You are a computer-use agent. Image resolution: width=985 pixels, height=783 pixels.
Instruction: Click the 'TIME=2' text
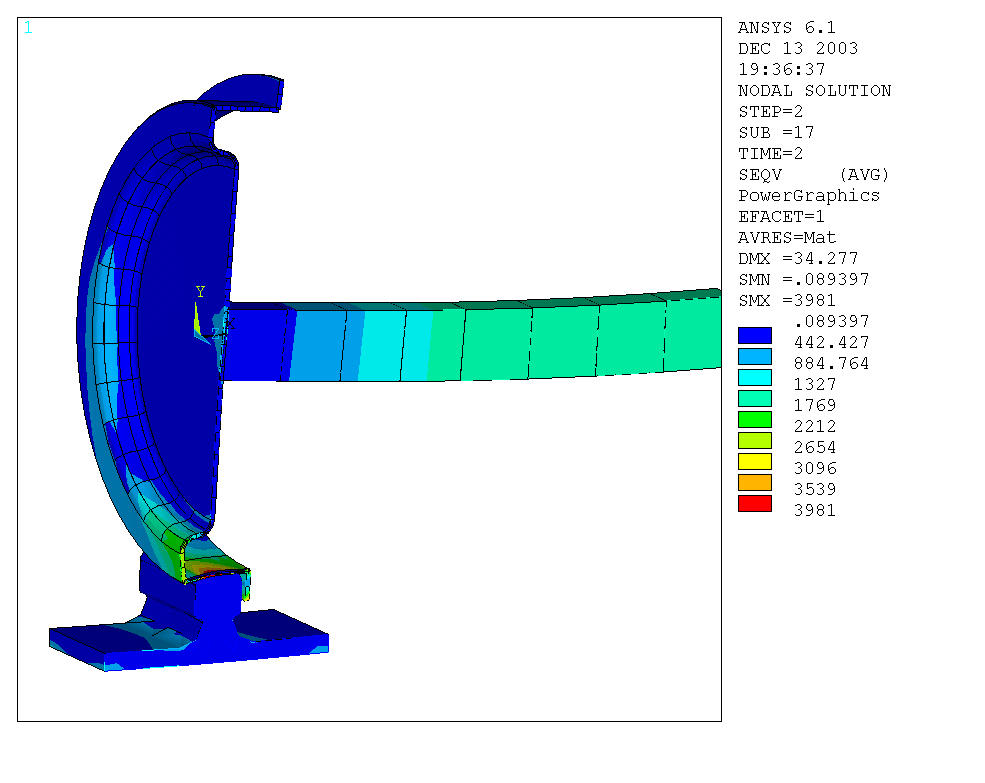pyautogui.click(x=770, y=153)
